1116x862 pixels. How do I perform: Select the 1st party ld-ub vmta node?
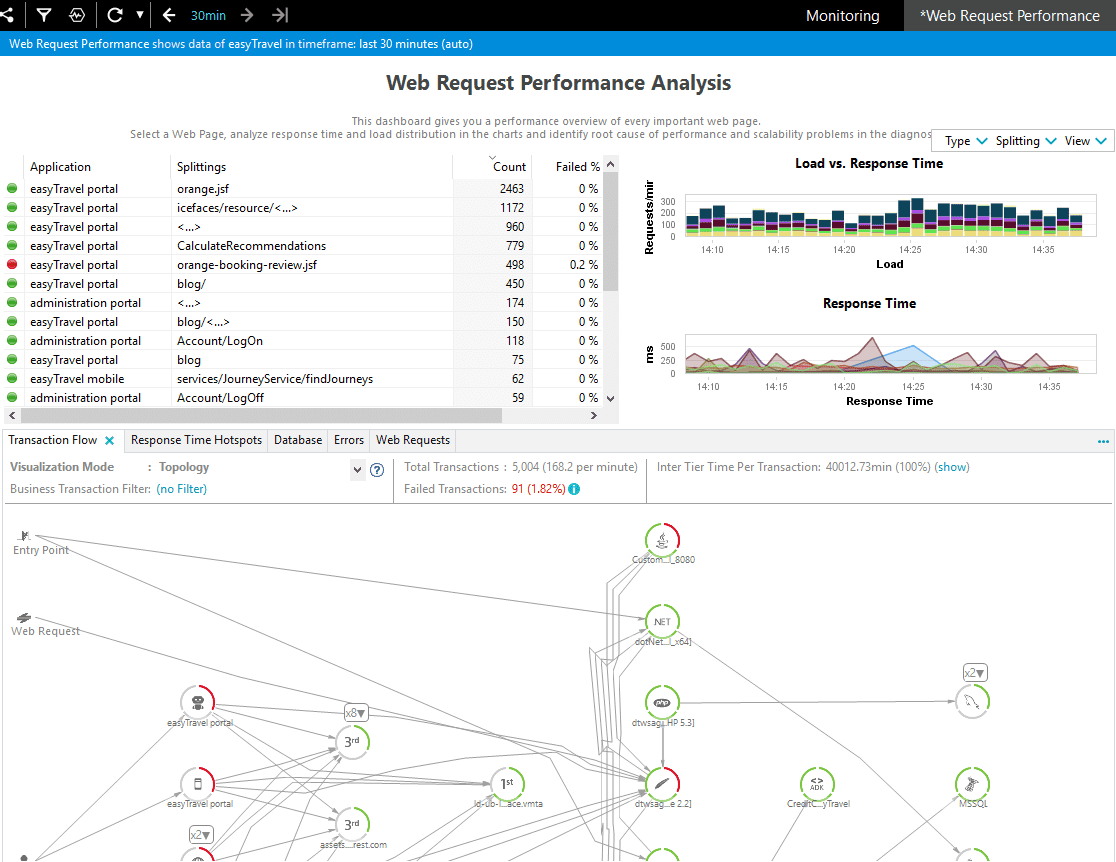pos(507,784)
